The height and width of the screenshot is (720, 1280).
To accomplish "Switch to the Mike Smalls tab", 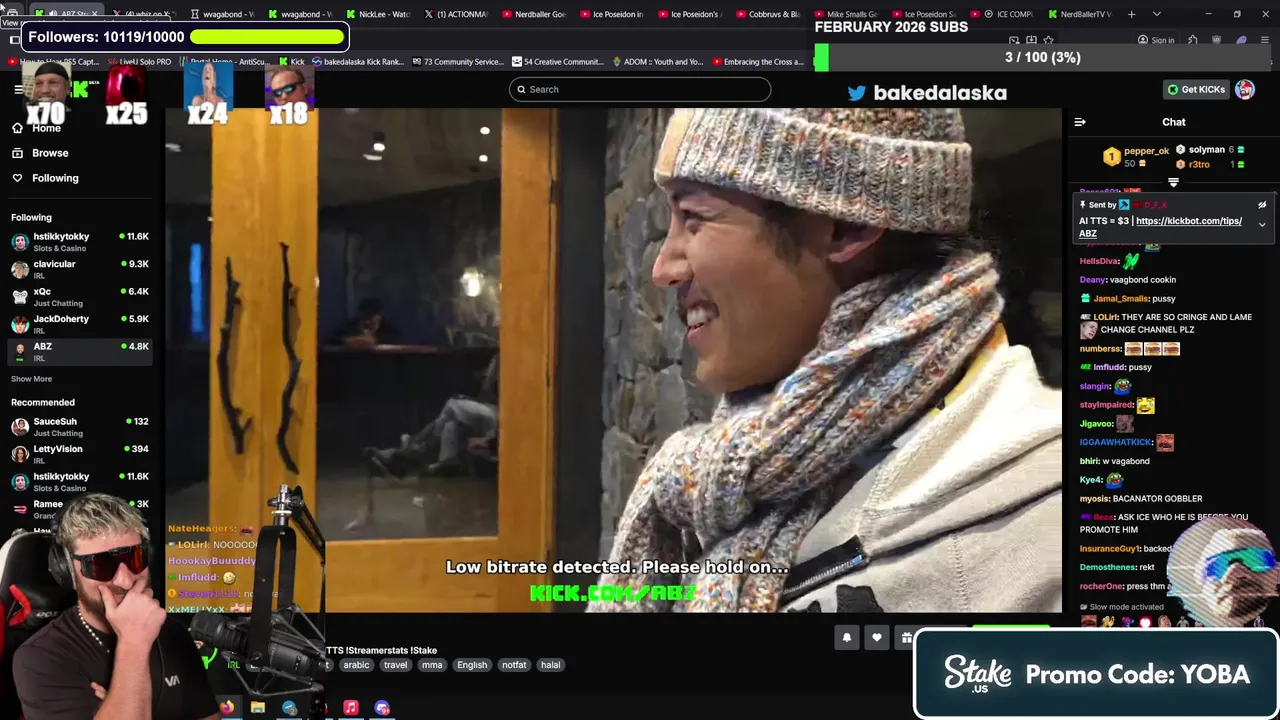I will [x=846, y=14].
